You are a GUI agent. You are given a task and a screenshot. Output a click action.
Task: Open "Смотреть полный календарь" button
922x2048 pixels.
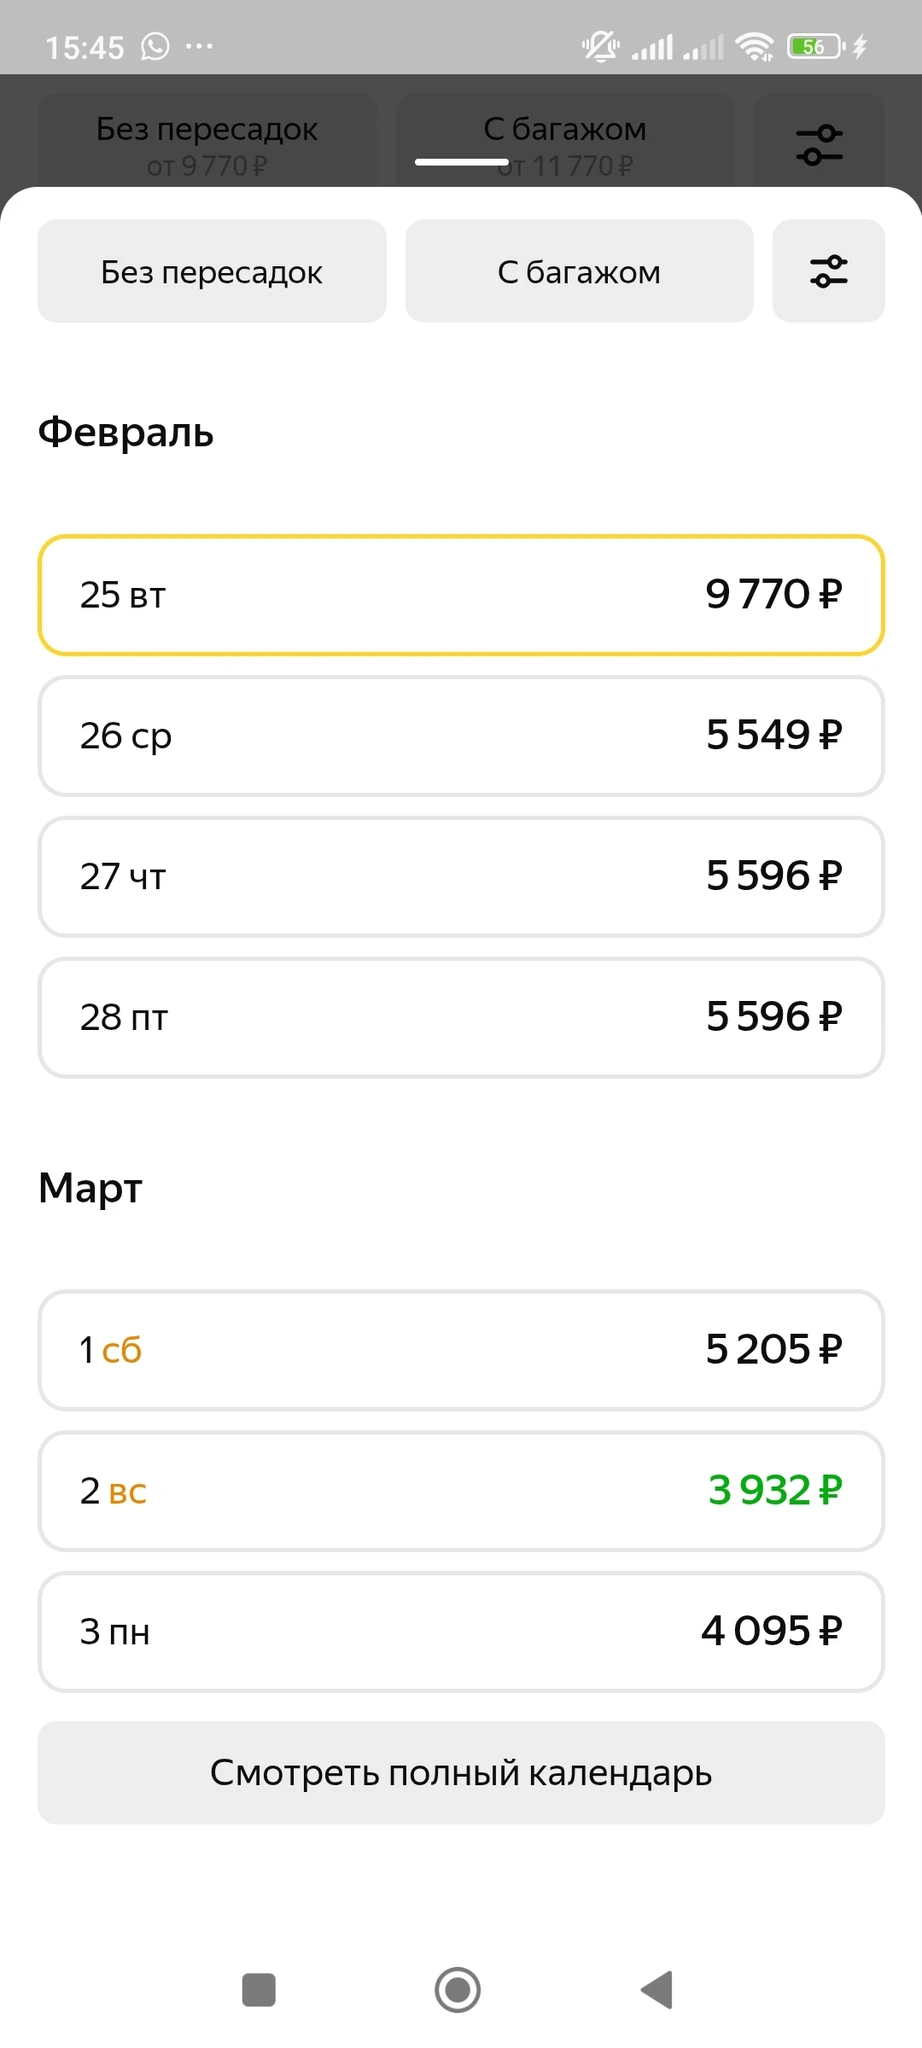click(x=461, y=1772)
